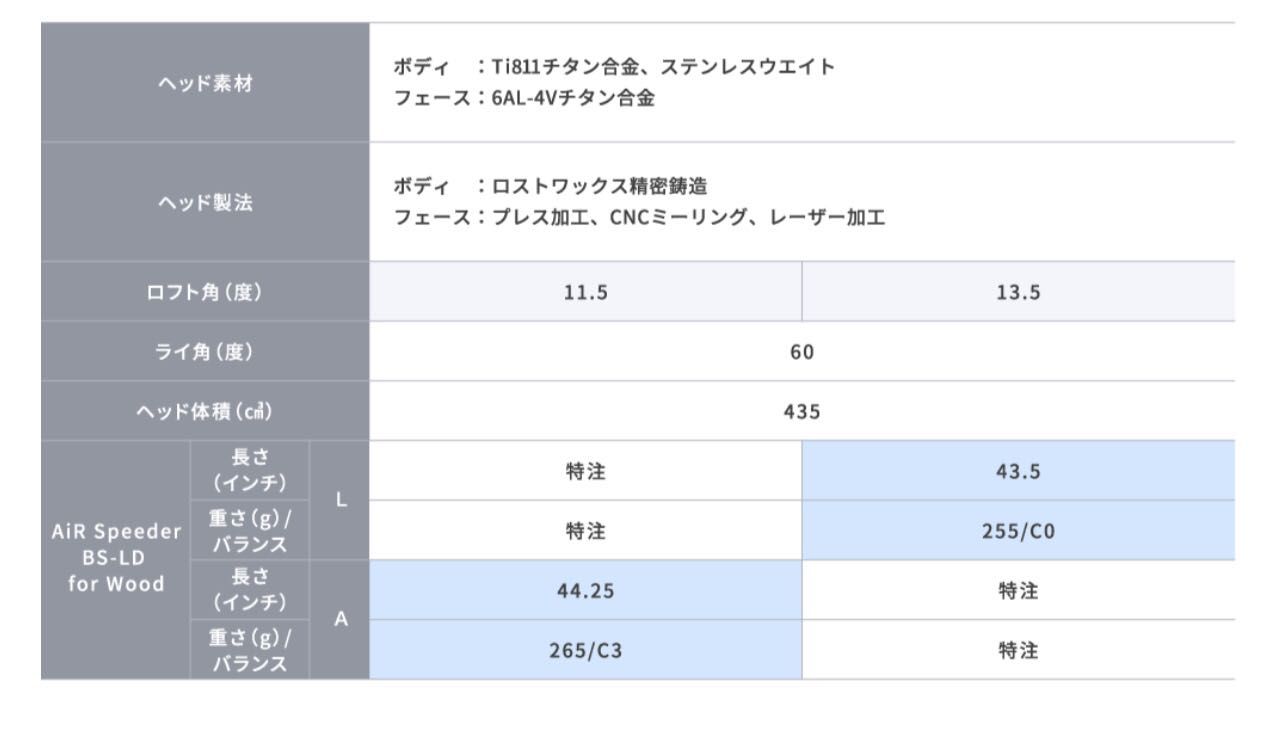Select the 11.5 loft angle cell
The height and width of the screenshot is (748, 1267).
[x=585, y=292]
